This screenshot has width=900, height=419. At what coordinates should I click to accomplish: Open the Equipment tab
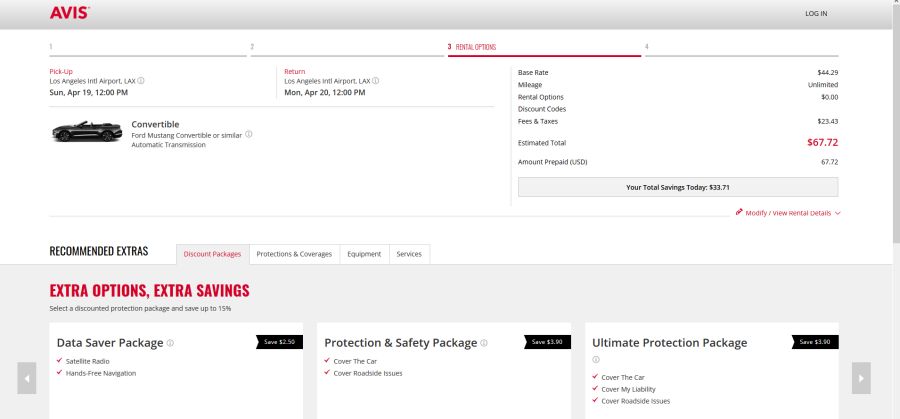[364, 254]
